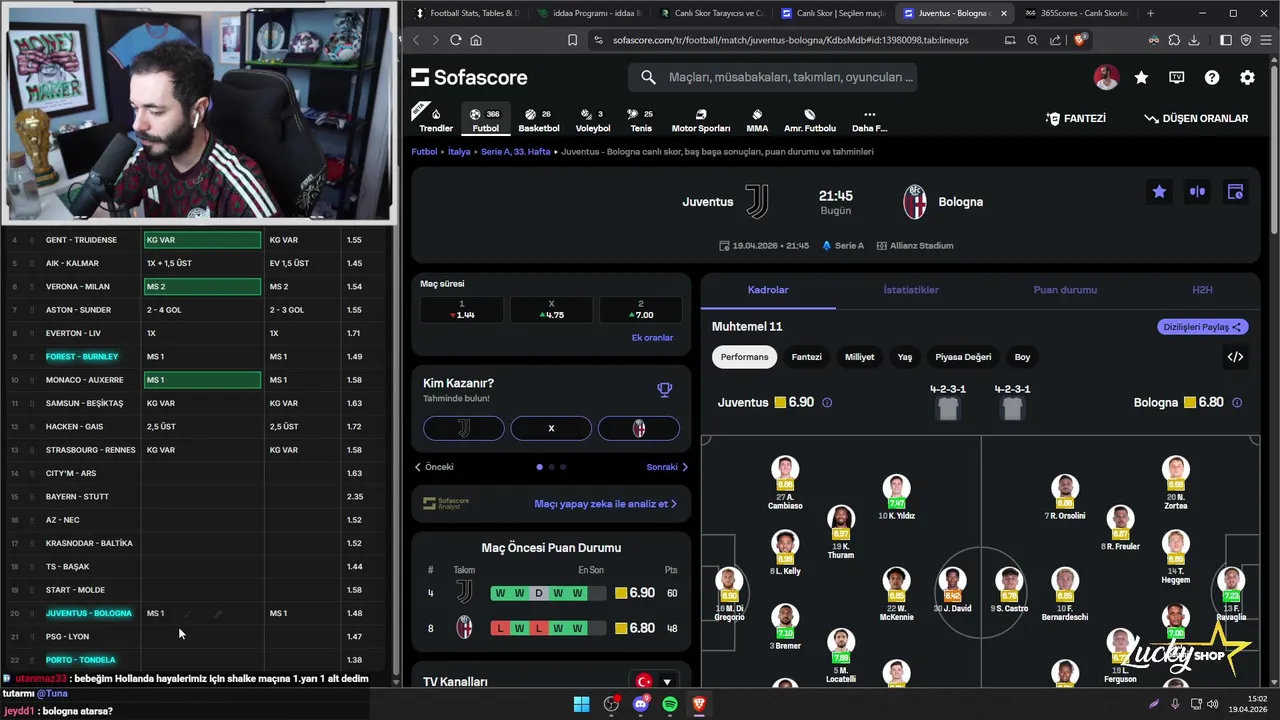Expand the Daha Fazla sports menu
The width and height of the screenshot is (1280, 720).
[869, 120]
